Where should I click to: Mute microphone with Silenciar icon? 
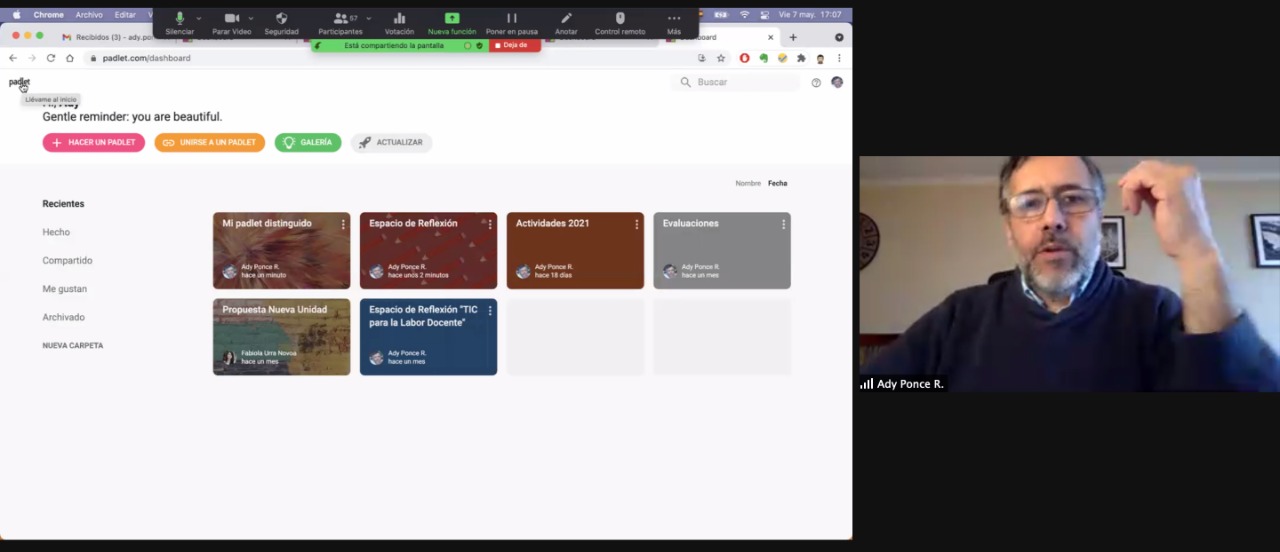tap(180, 19)
